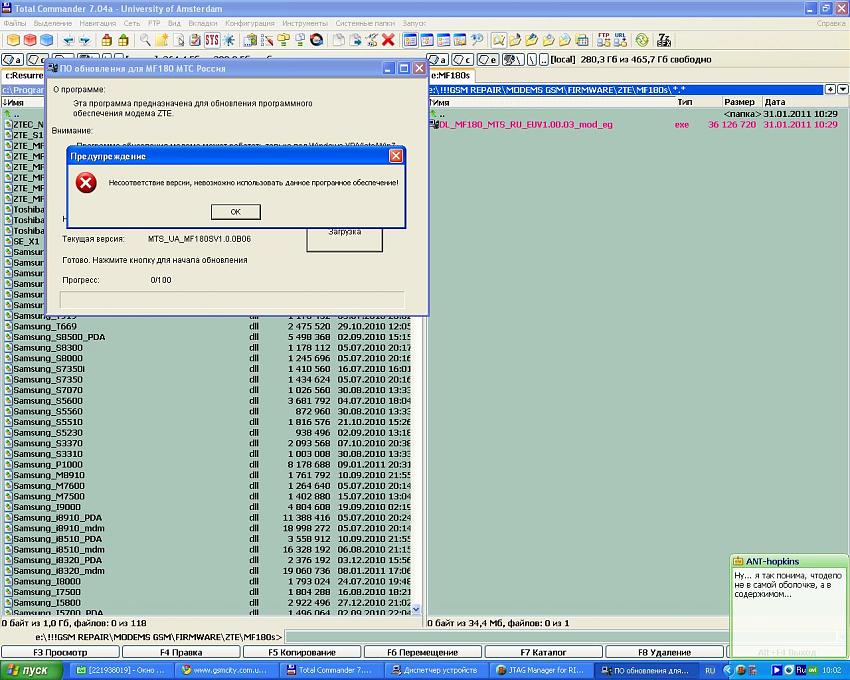The width and height of the screenshot is (850, 680).
Task: Open the Windows Пуск start button
Action: point(27,671)
